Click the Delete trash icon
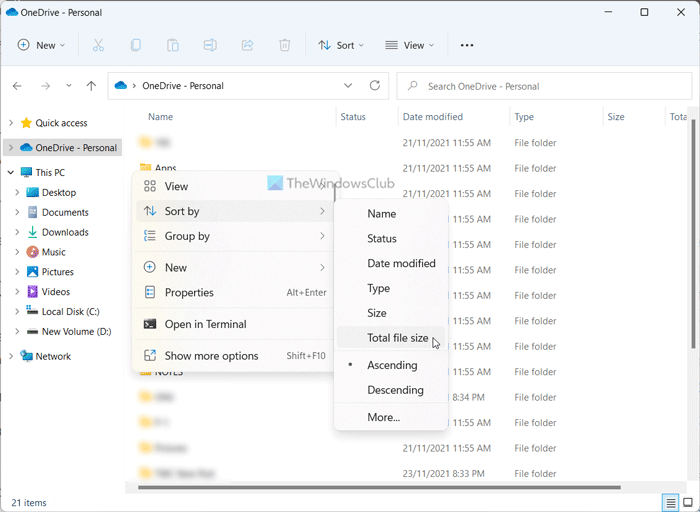This screenshot has width=700, height=512. 285,45
